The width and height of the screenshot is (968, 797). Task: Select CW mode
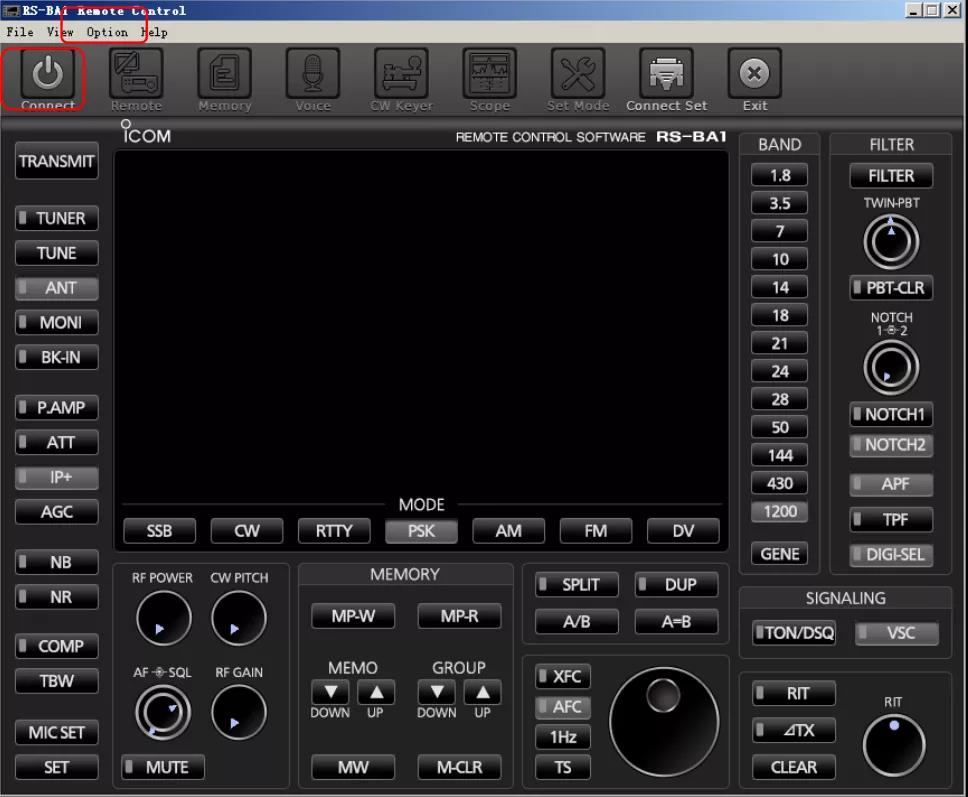point(247,531)
